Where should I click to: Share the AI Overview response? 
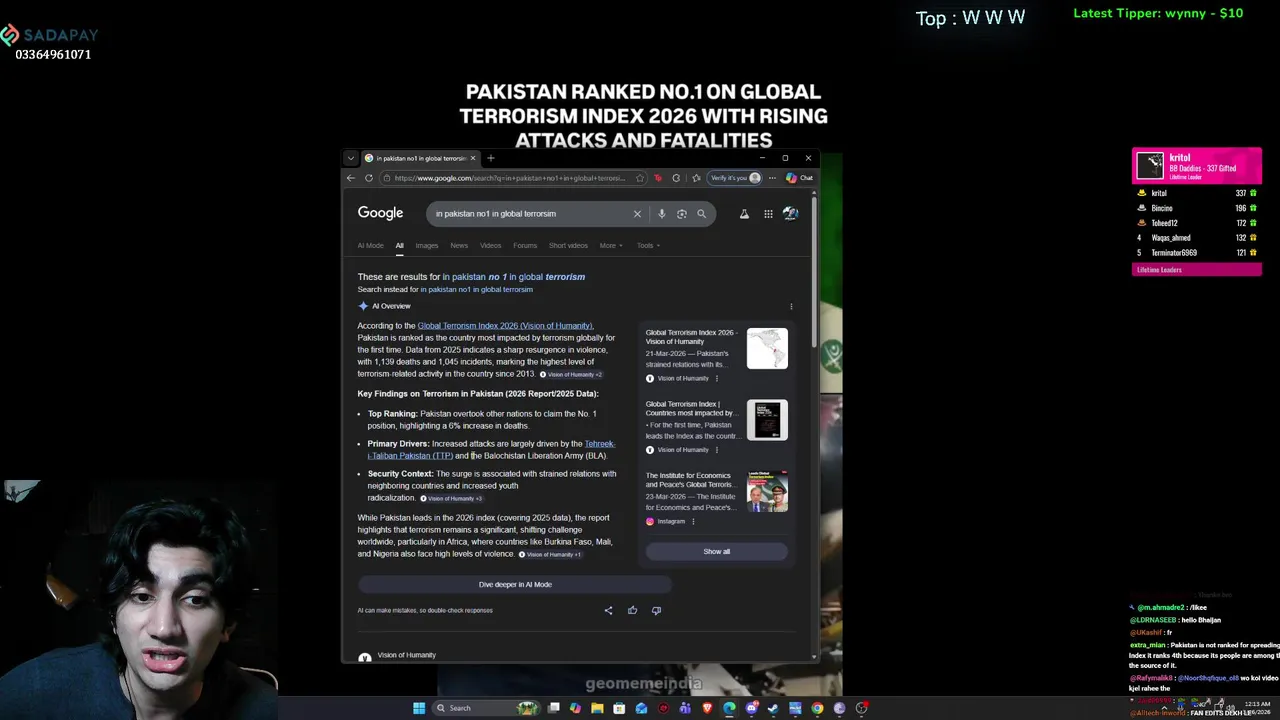[x=608, y=610]
